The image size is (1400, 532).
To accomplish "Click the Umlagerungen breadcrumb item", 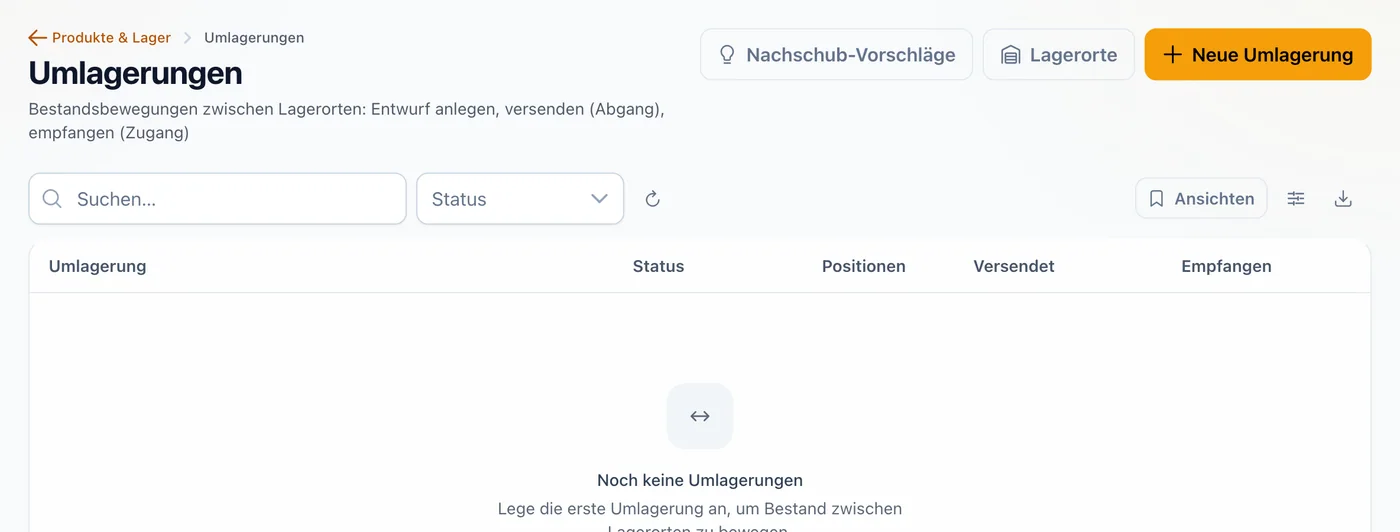I will coord(254,38).
